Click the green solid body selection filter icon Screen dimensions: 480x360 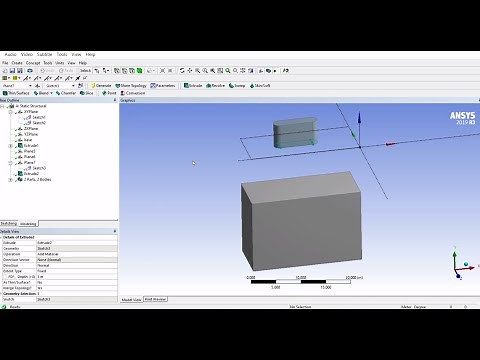140,71
